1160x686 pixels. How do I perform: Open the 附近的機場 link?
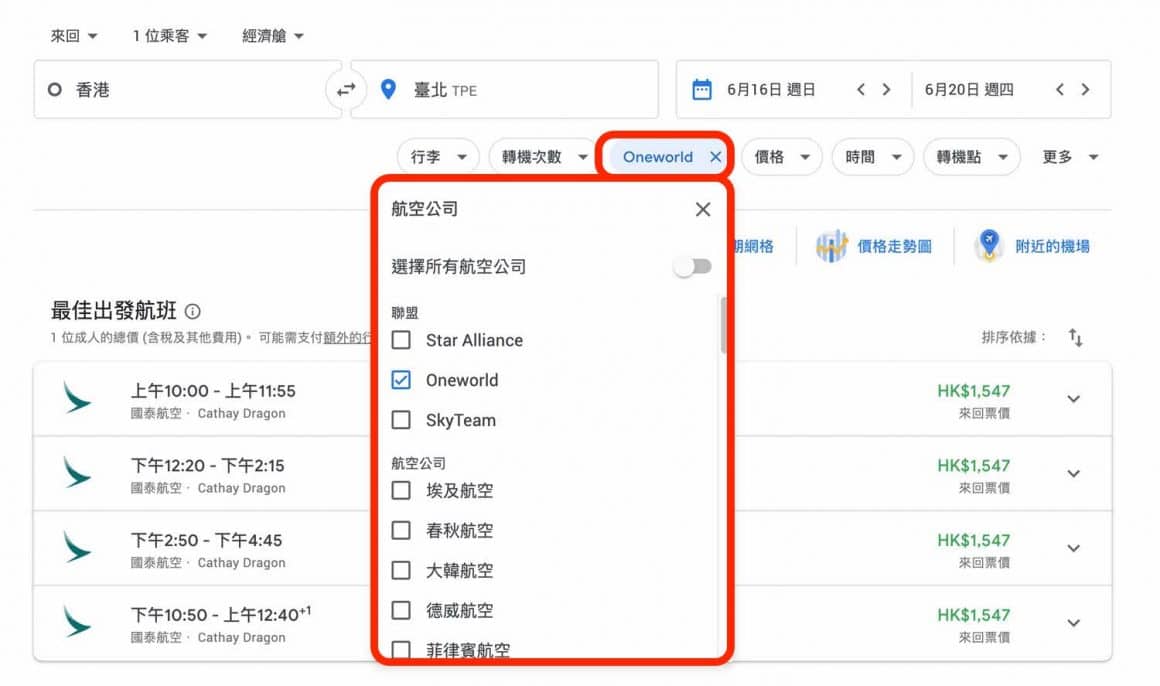[1052, 246]
